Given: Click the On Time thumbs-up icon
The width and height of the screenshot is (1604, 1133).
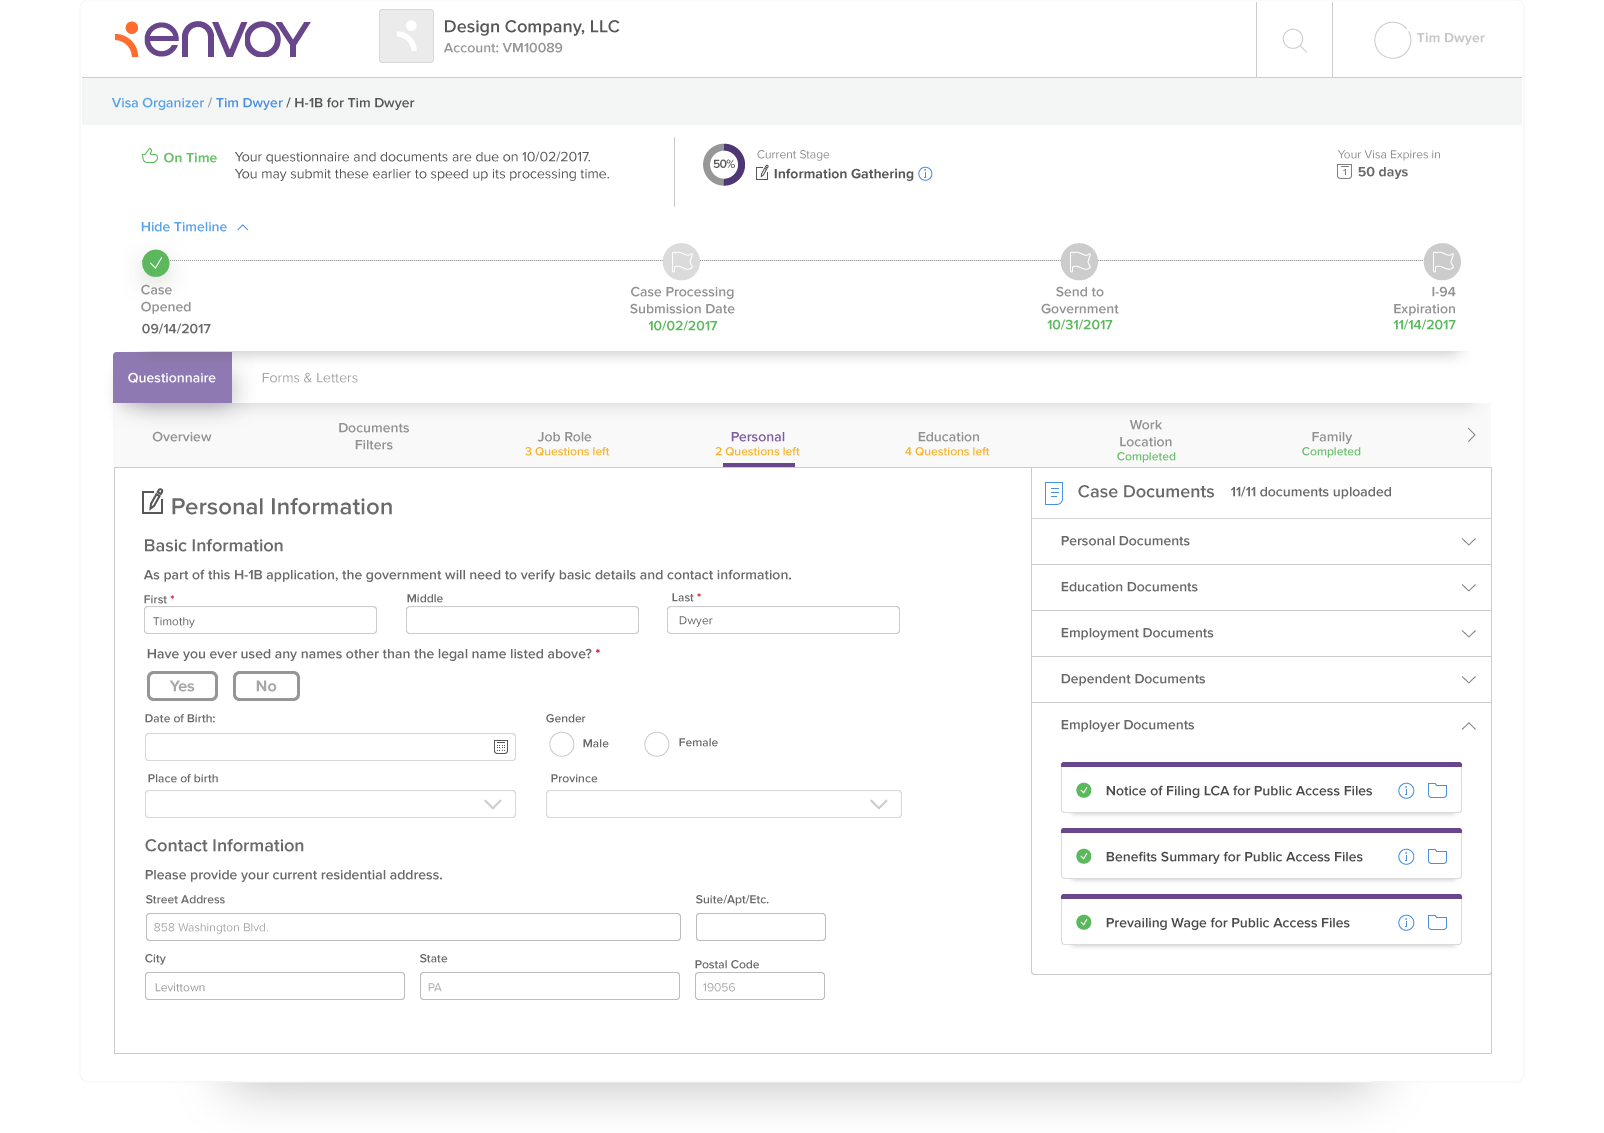Looking at the screenshot, I should coord(150,156).
